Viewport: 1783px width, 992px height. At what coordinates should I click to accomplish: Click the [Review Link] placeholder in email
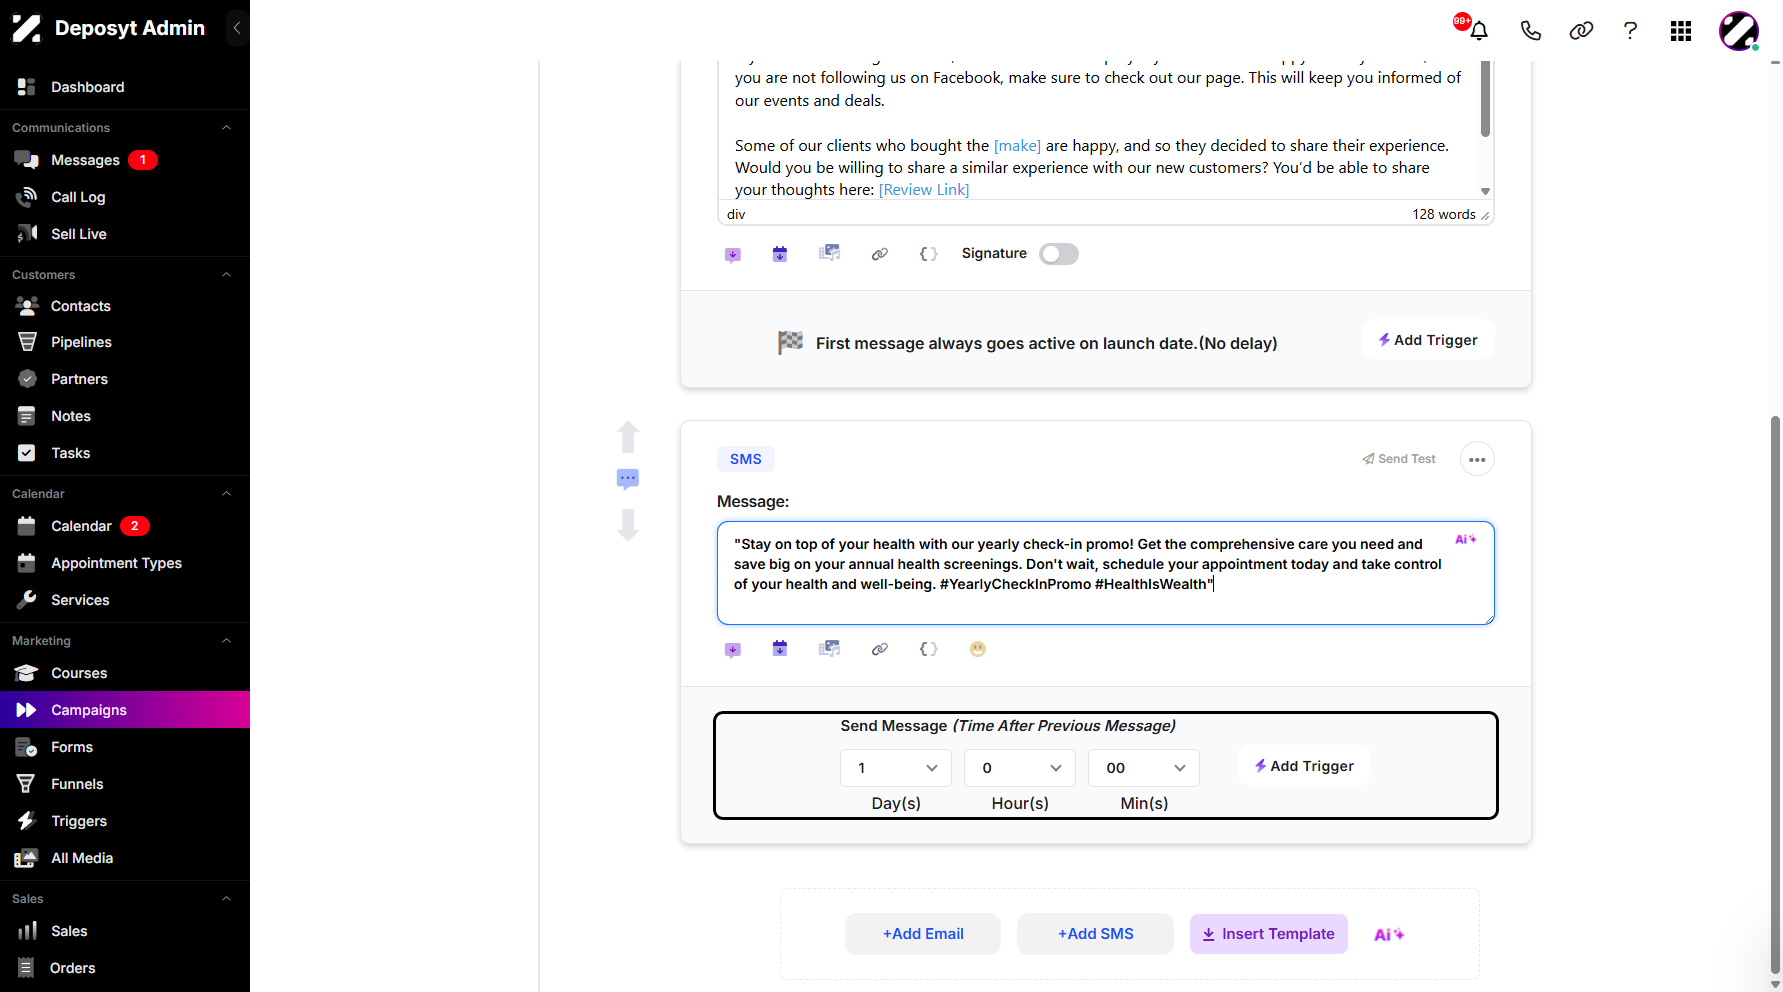pyautogui.click(x=924, y=190)
